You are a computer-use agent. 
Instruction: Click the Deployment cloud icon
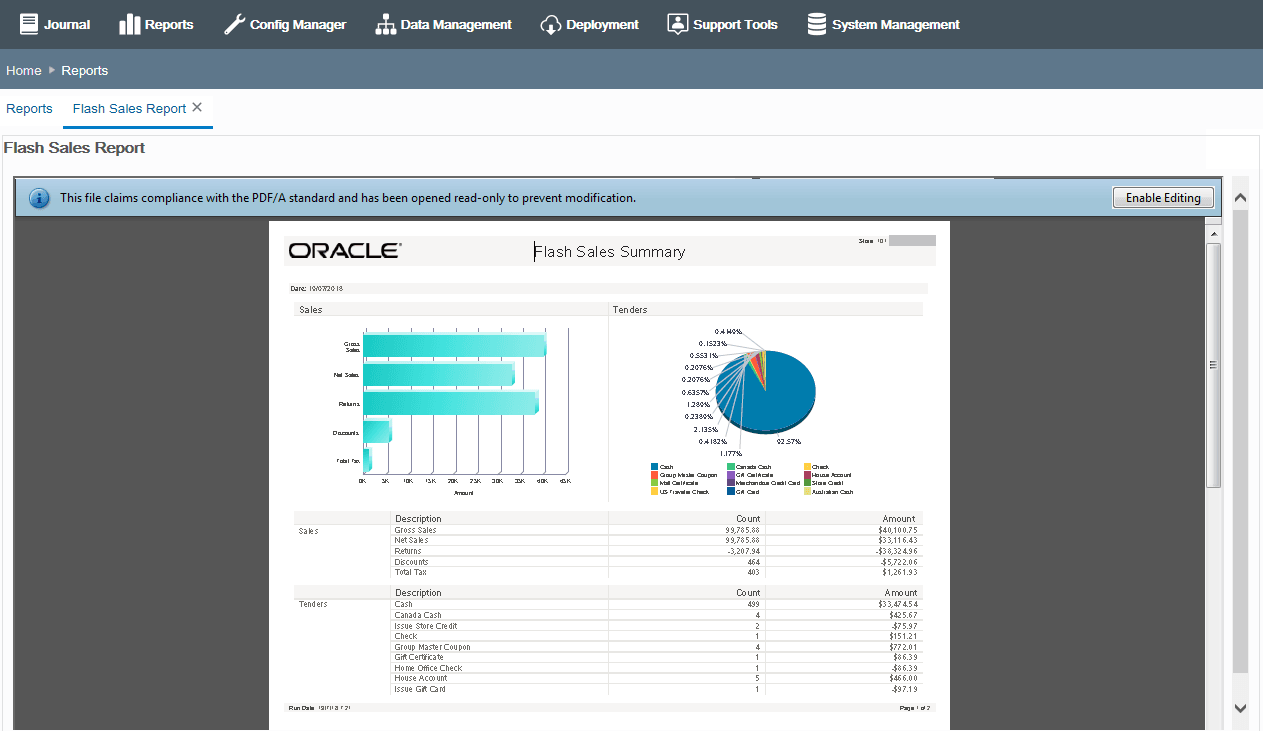tap(551, 24)
